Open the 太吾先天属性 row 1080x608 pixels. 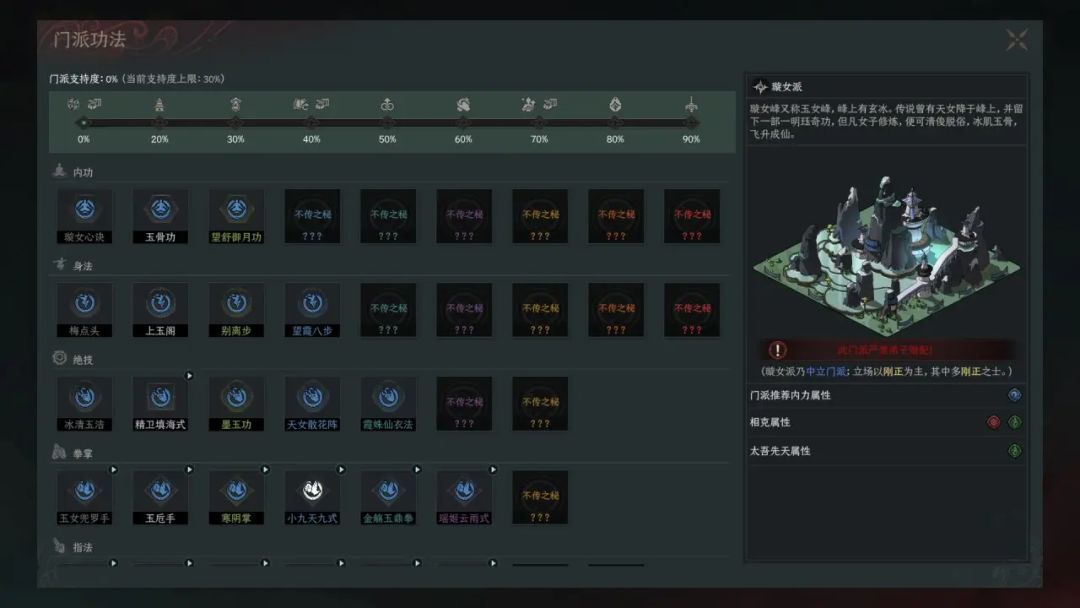coord(886,451)
